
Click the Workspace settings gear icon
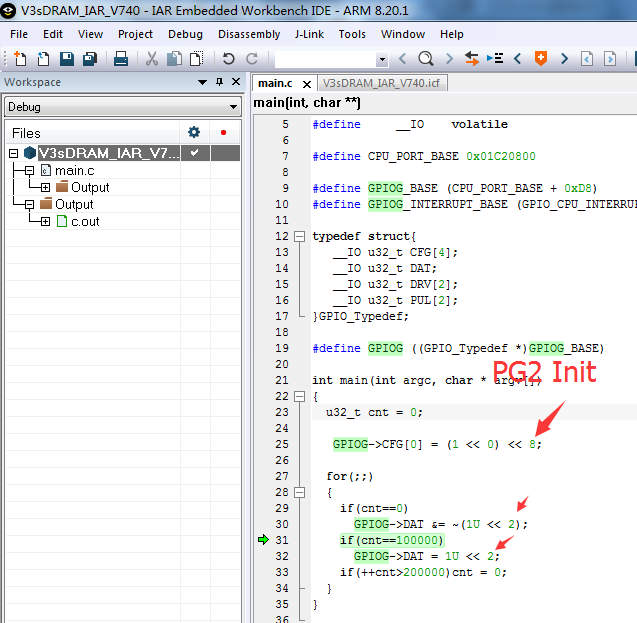click(194, 132)
